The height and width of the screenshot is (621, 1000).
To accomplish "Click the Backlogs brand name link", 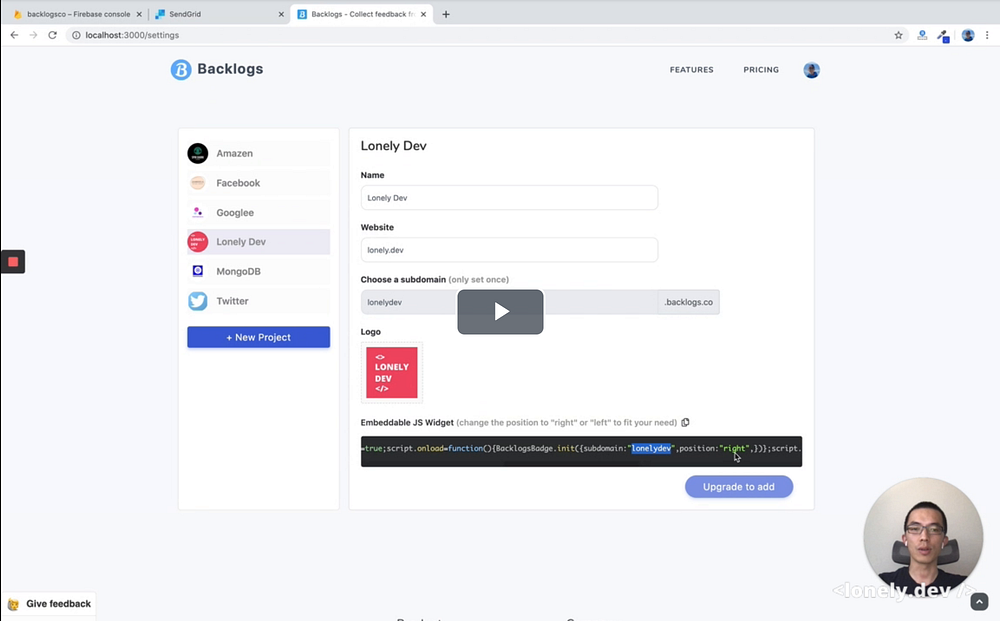I will (230, 69).
